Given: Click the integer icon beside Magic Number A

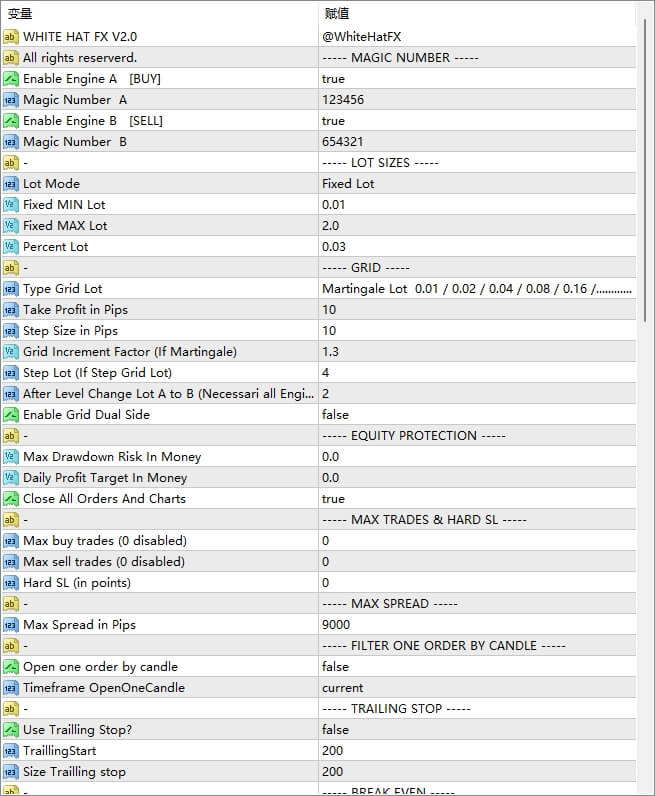Looking at the screenshot, I should tap(10, 100).
